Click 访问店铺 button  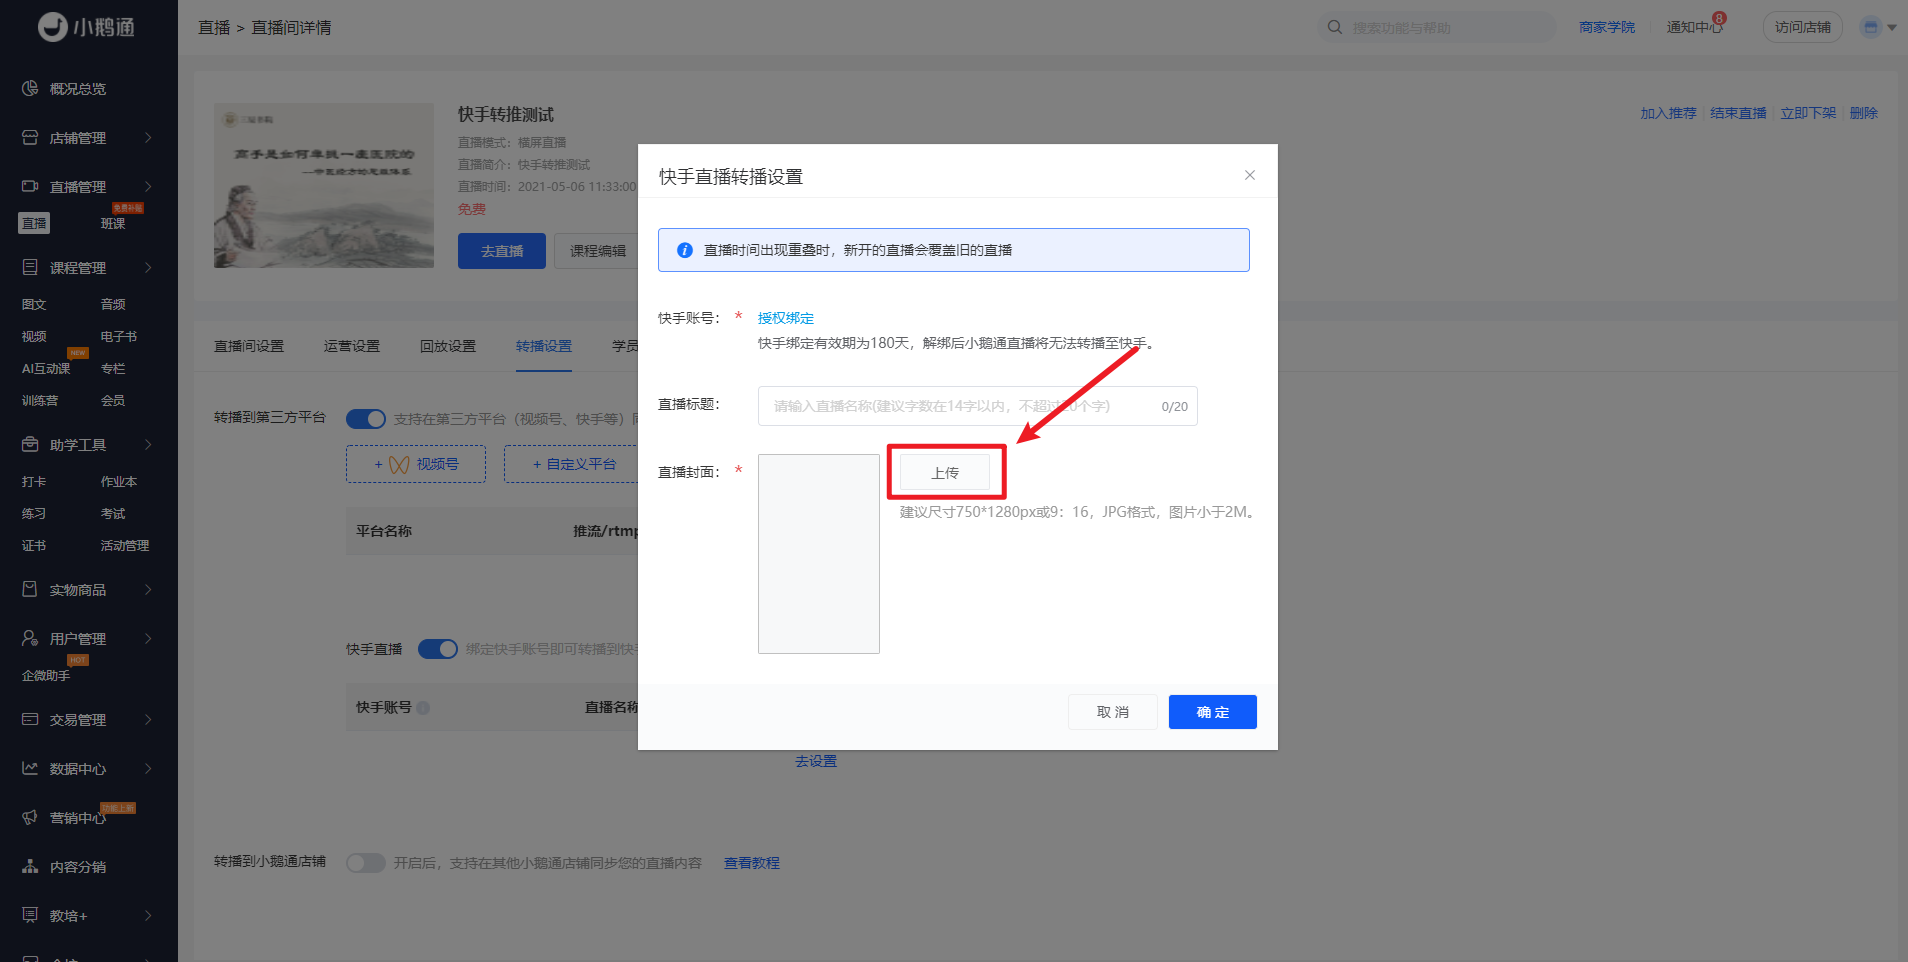coord(1803,27)
